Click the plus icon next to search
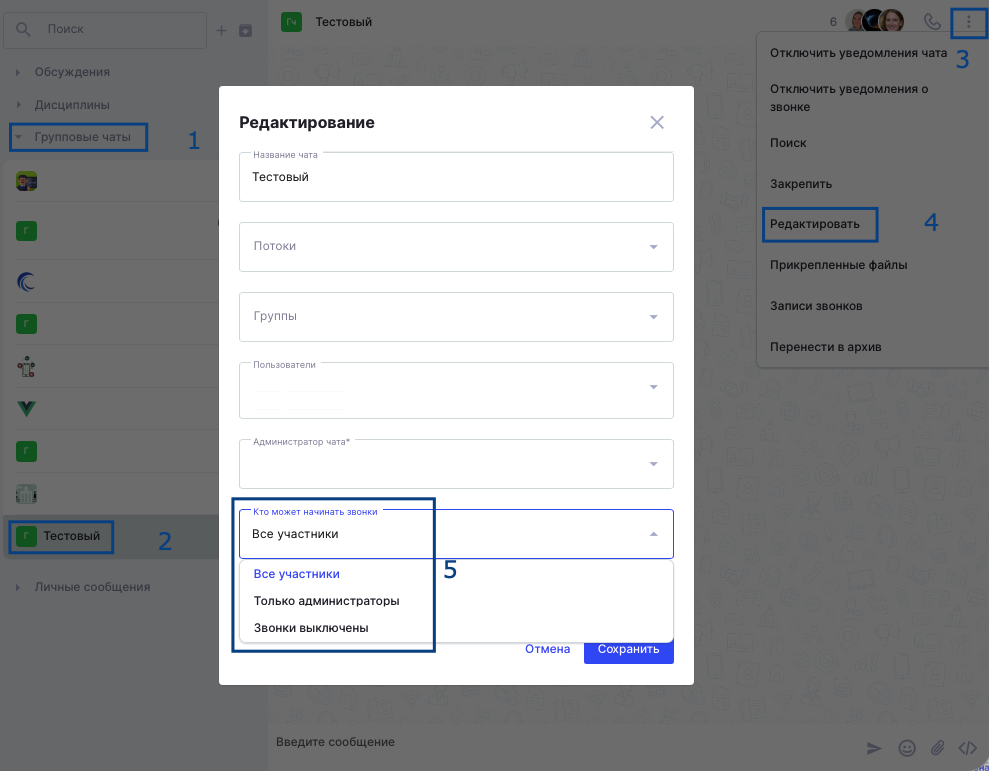 coord(221,30)
